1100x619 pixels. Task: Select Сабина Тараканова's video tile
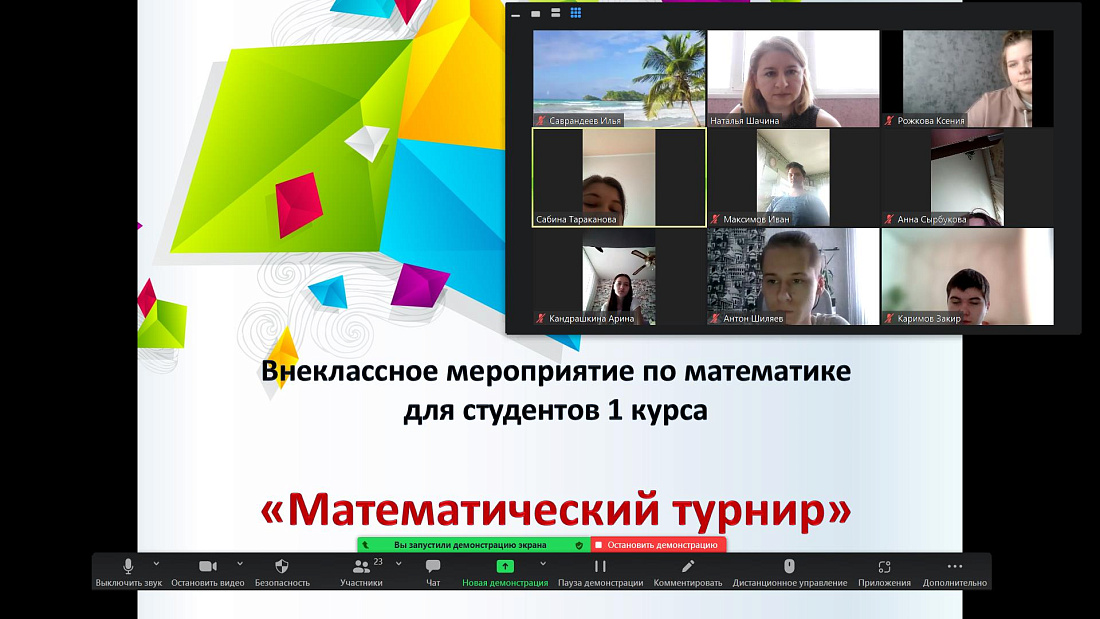click(x=618, y=178)
